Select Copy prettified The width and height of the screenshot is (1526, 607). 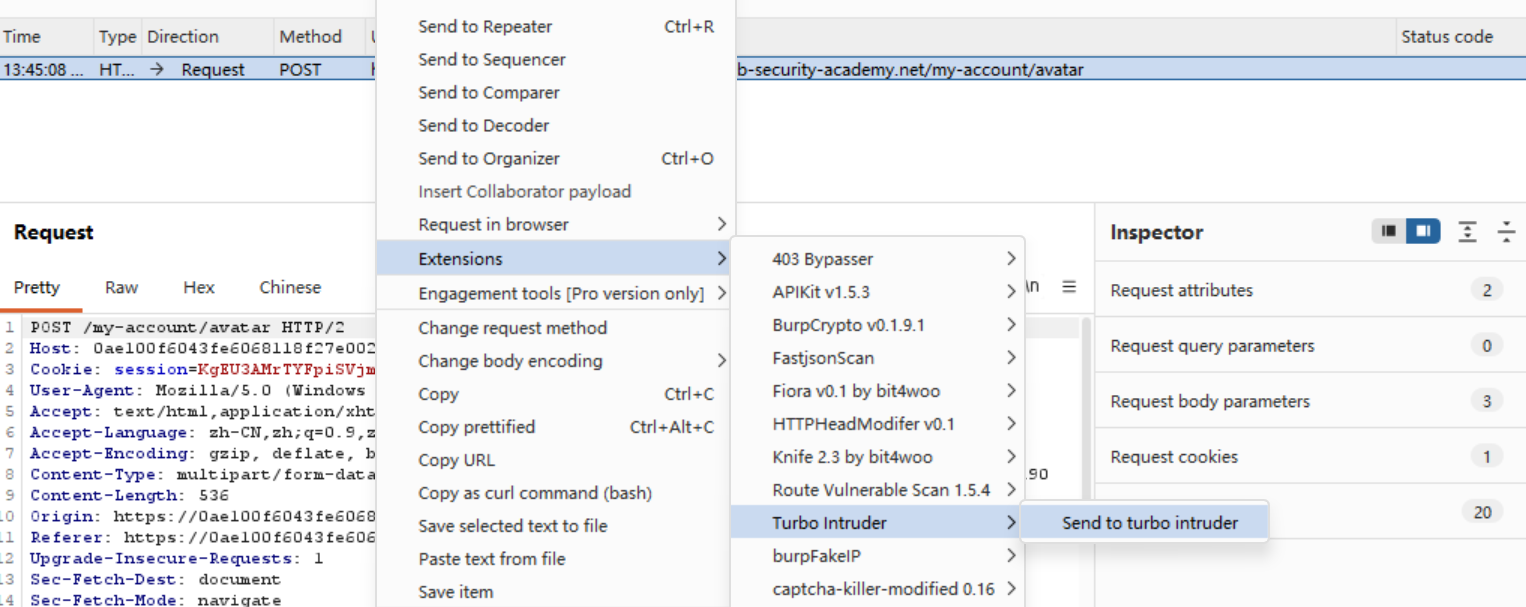tap(555, 427)
